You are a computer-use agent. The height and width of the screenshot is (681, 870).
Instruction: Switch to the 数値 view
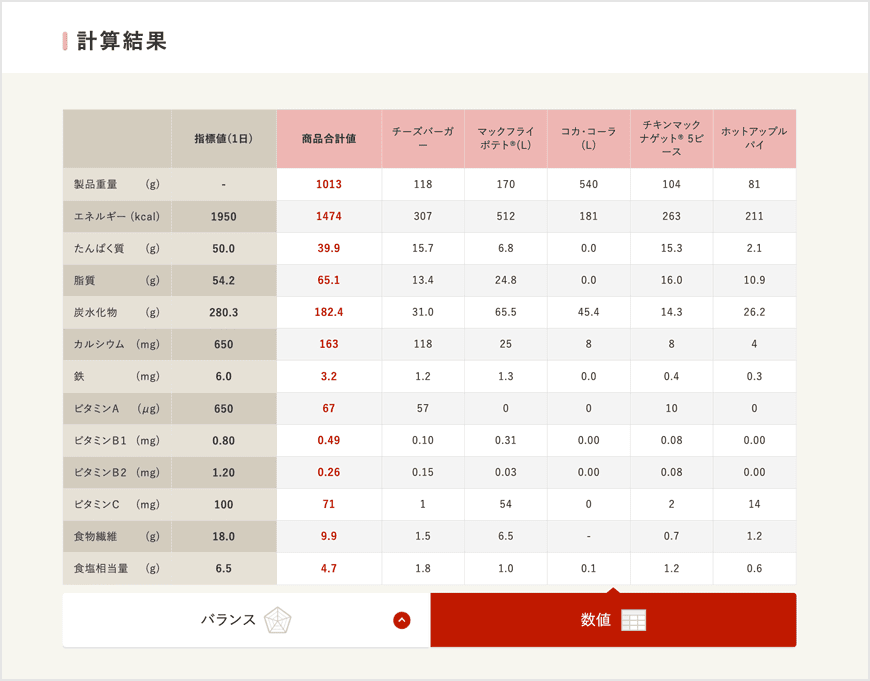(x=595, y=619)
